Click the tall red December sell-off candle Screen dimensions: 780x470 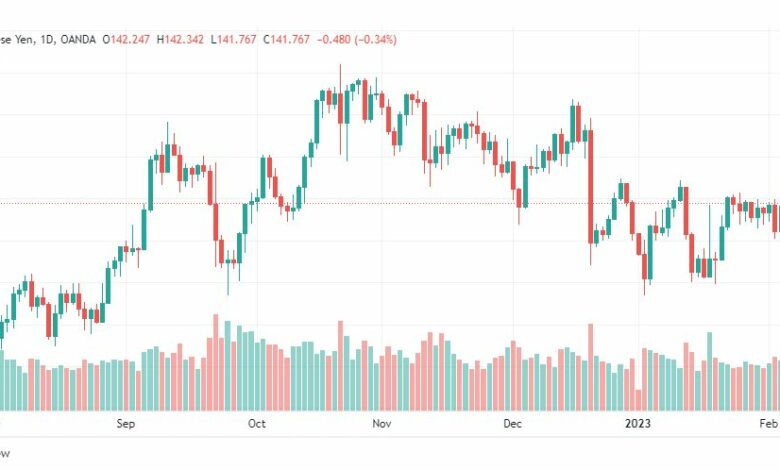[x=590, y=187]
